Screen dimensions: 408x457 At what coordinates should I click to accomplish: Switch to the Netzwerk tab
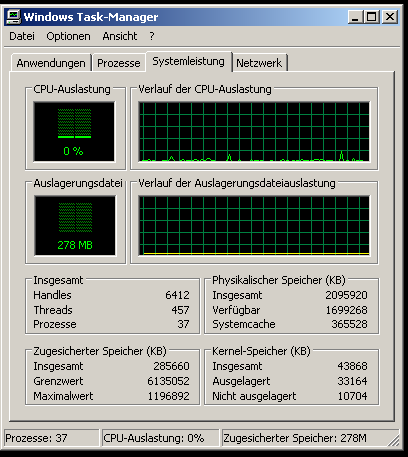[x=259, y=63]
